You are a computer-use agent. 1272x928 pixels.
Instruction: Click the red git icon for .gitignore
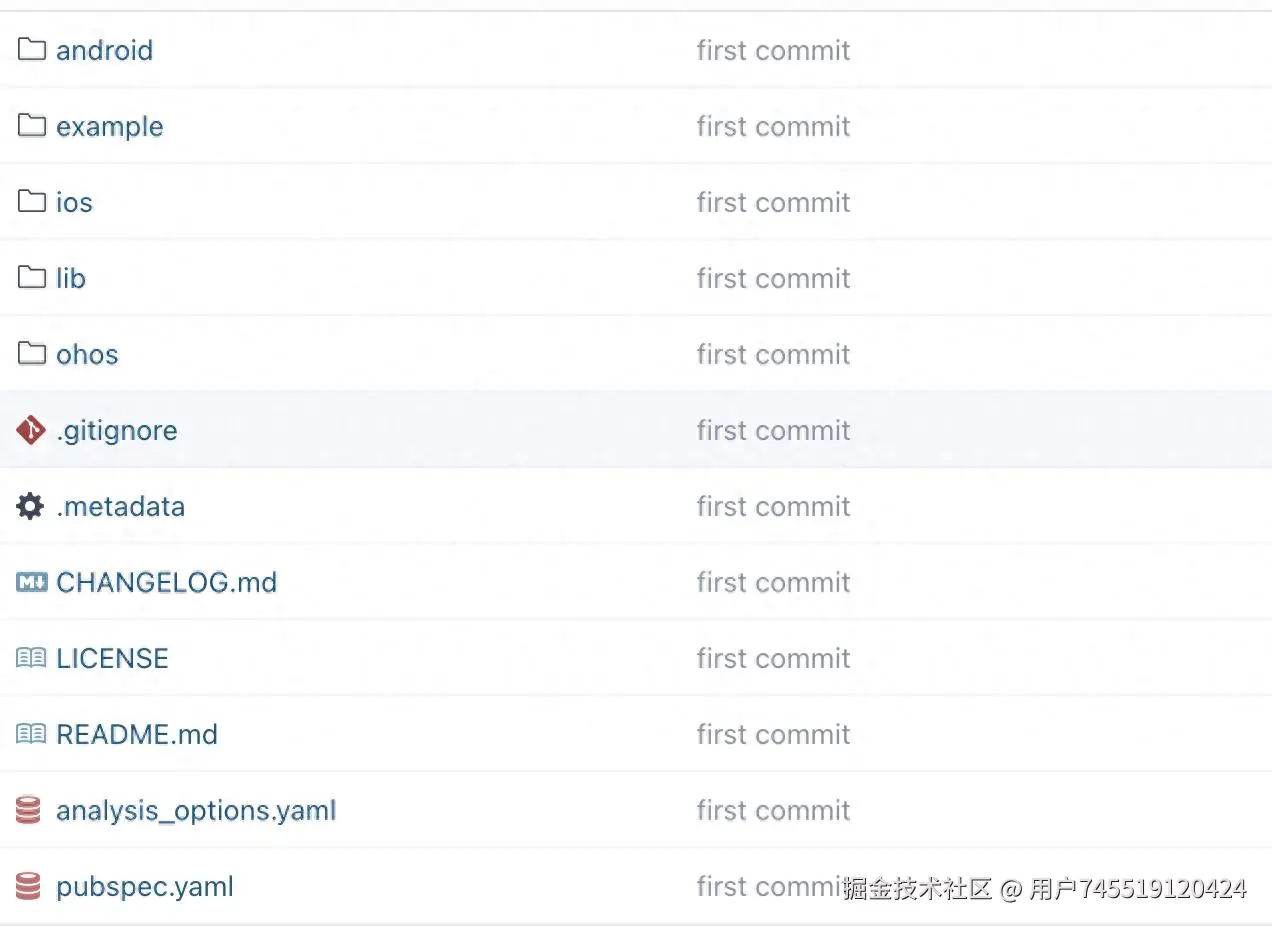coord(31,430)
